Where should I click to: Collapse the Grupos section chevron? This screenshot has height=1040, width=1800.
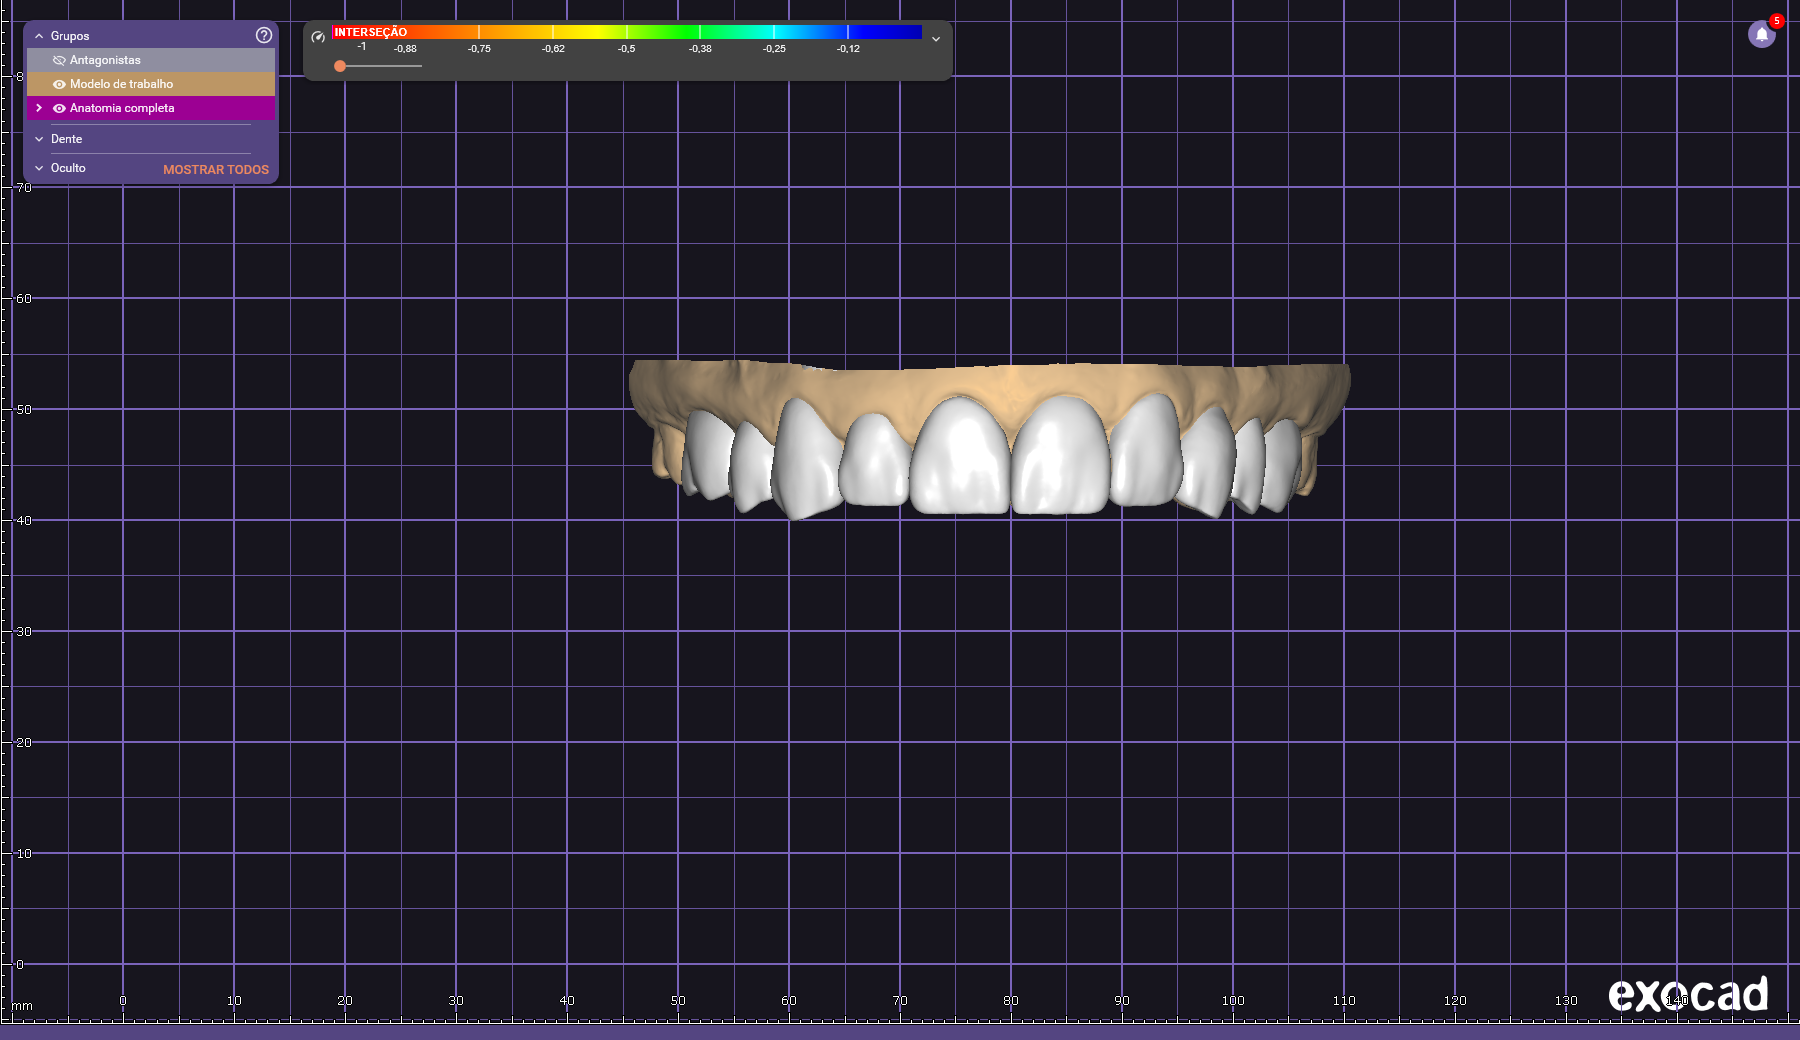pos(39,36)
